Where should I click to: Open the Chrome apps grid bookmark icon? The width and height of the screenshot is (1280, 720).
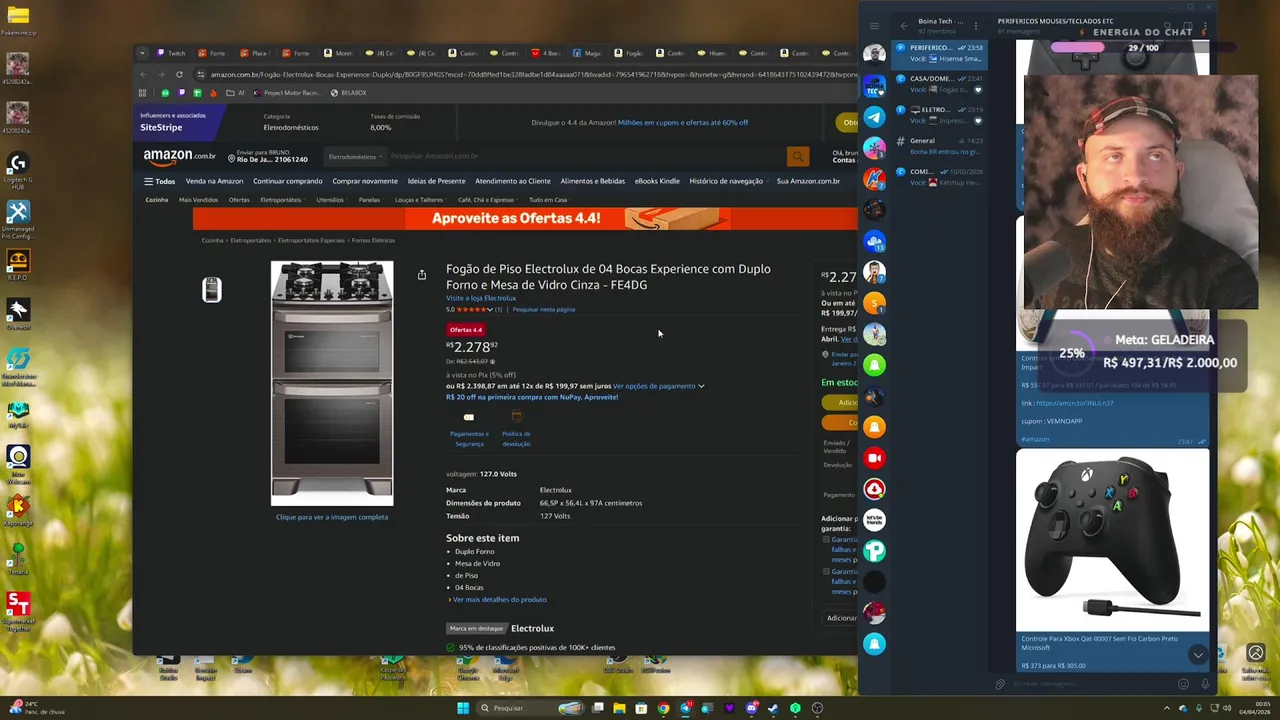click(x=142, y=93)
